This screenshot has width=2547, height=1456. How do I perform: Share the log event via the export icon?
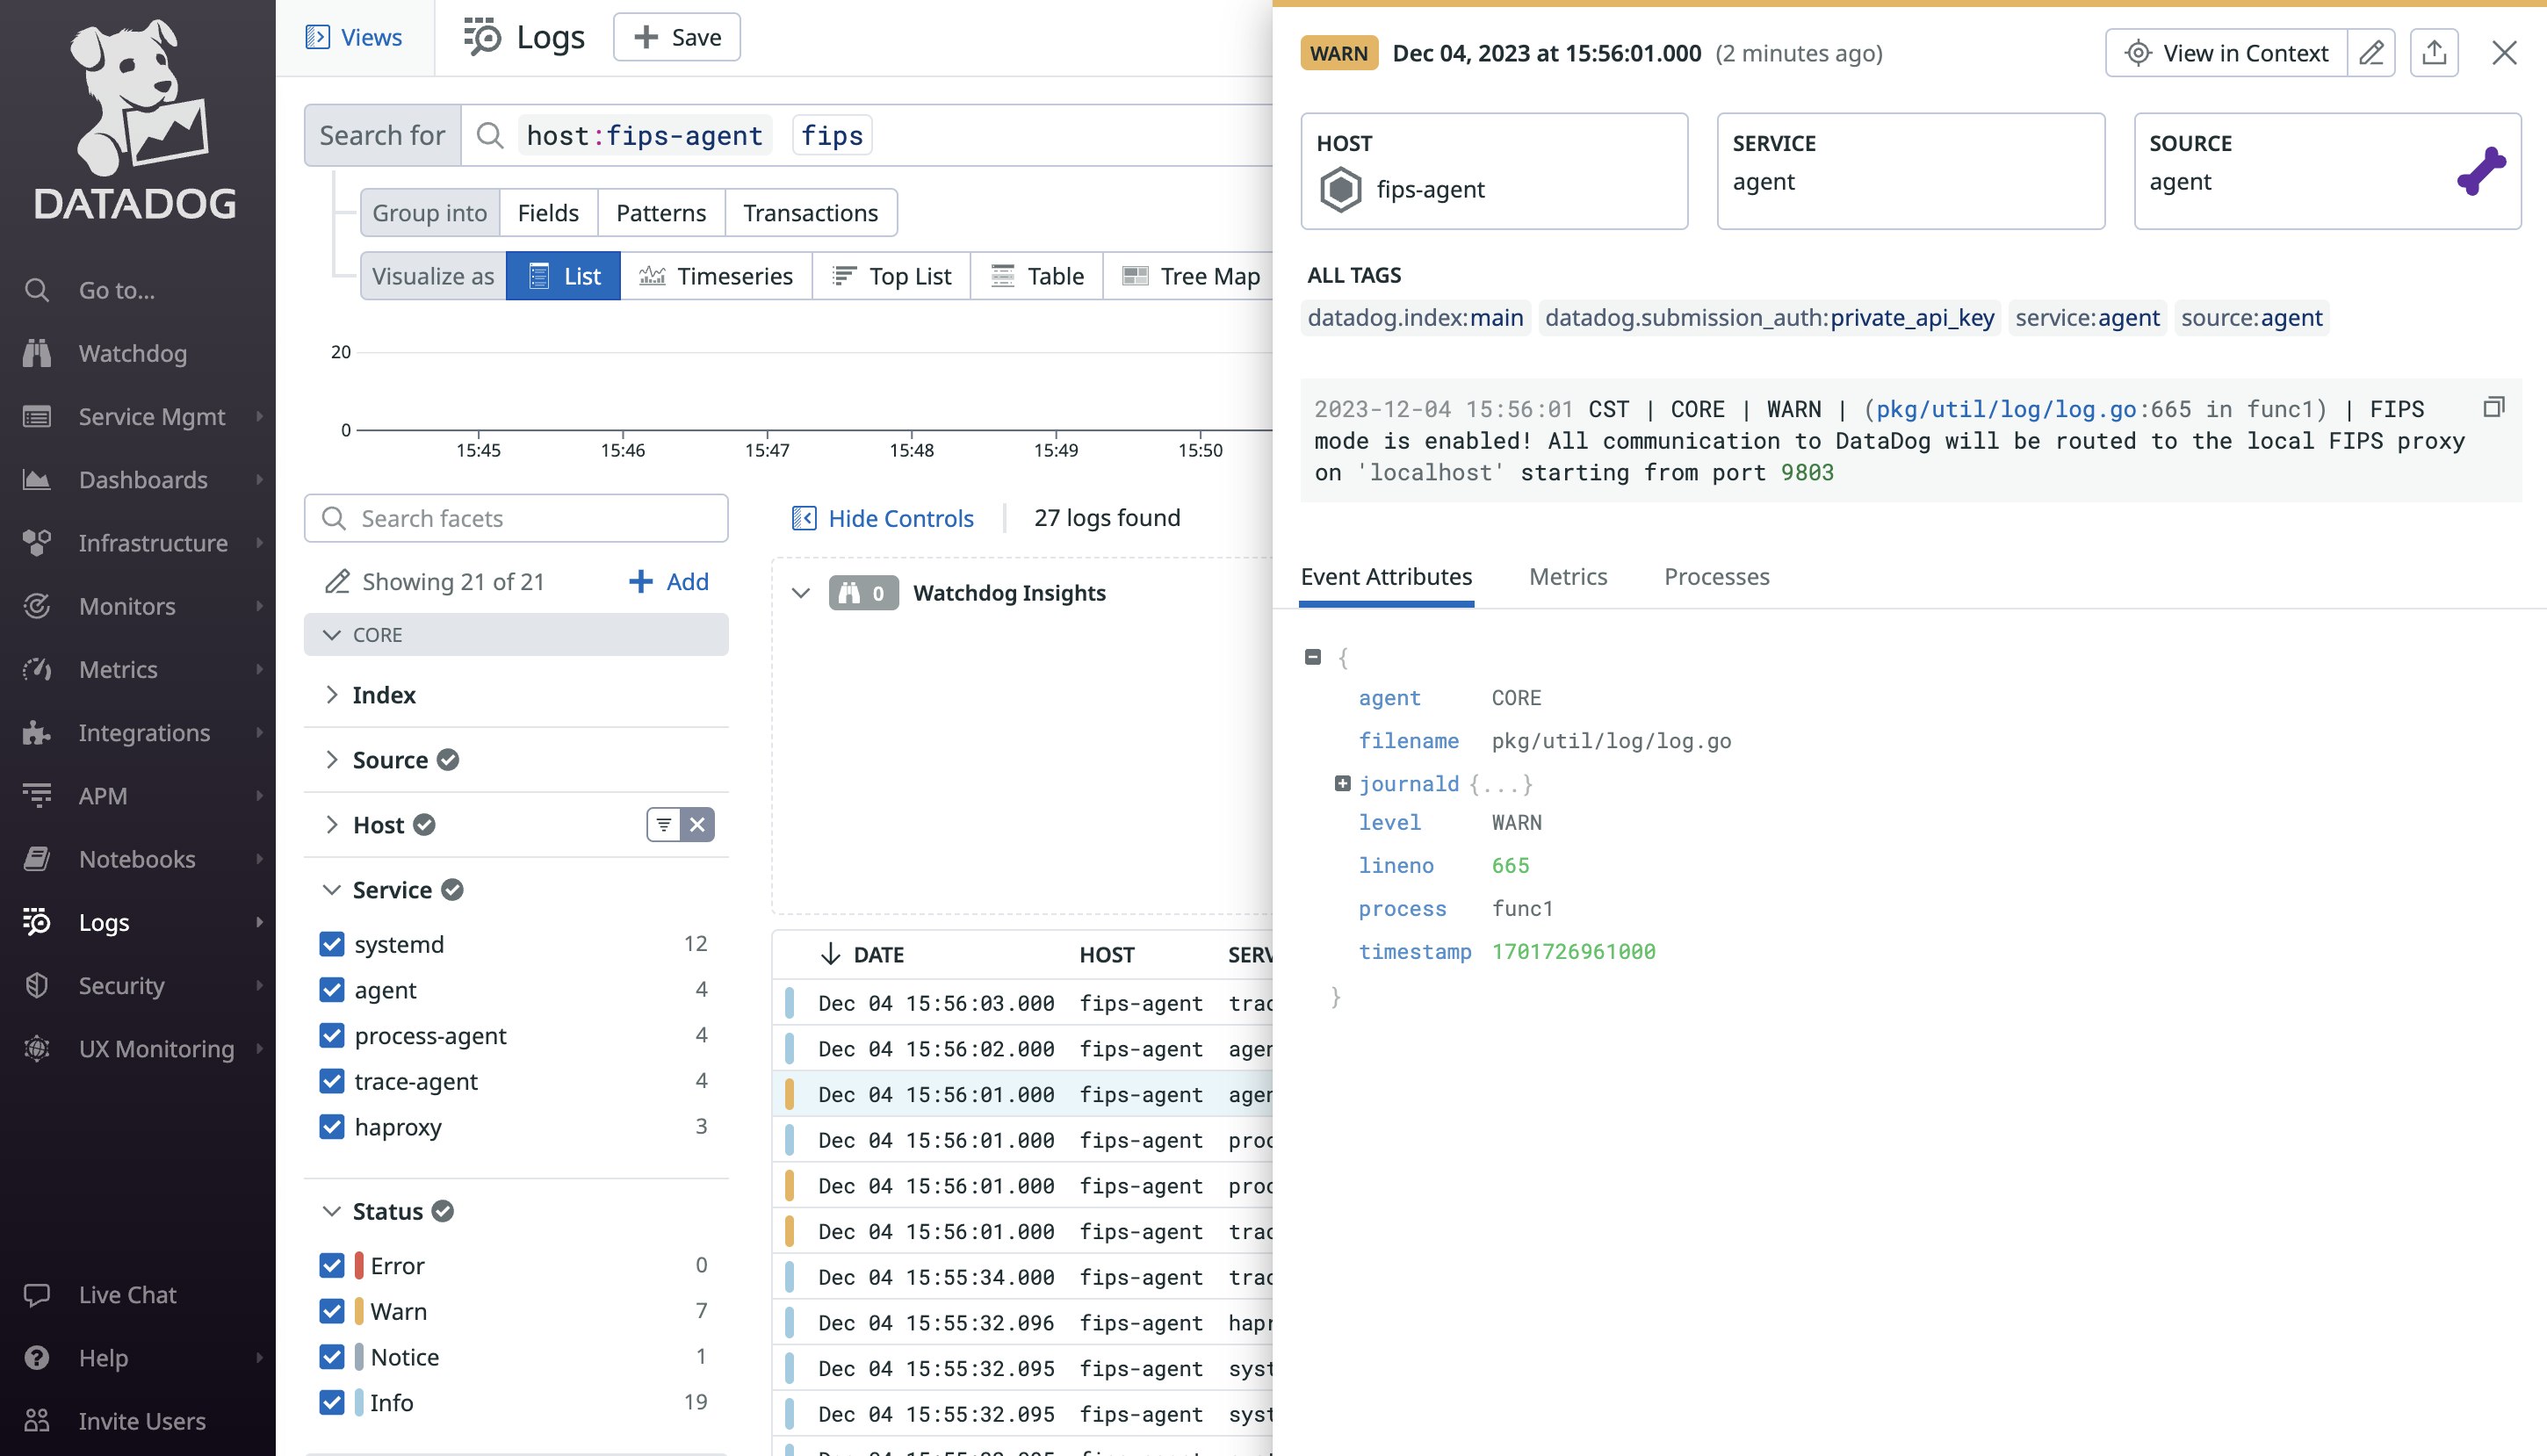coord(2435,52)
